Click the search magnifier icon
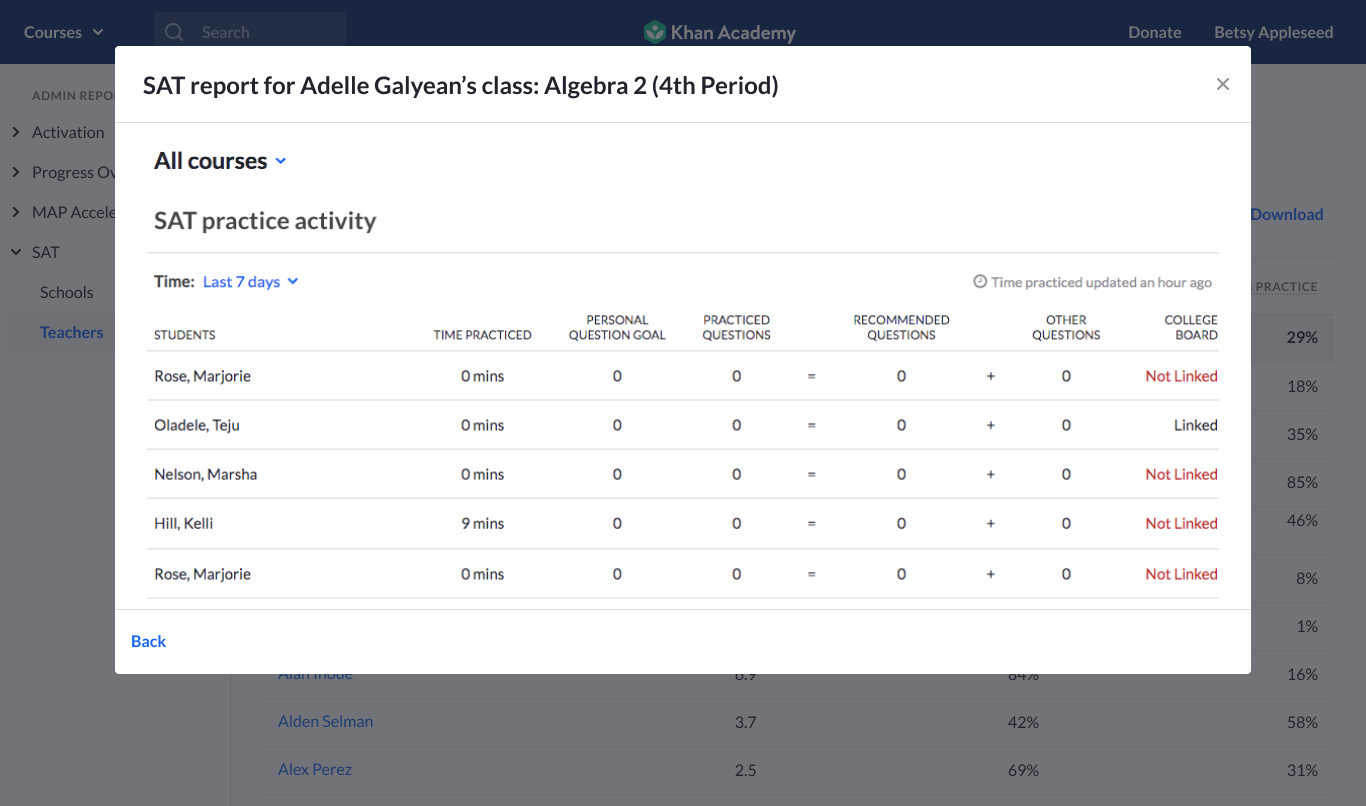This screenshot has width=1366, height=806. [x=174, y=32]
